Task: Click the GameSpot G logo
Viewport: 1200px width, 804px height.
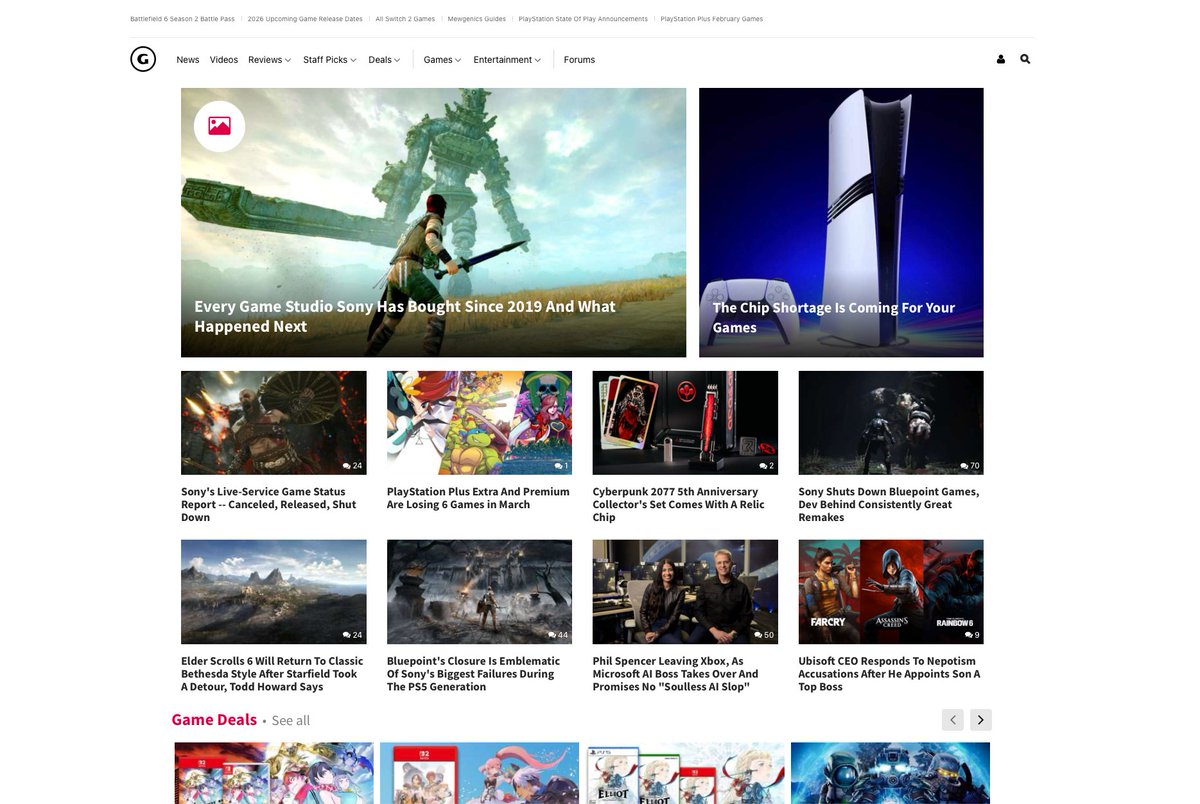Action: coord(143,59)
